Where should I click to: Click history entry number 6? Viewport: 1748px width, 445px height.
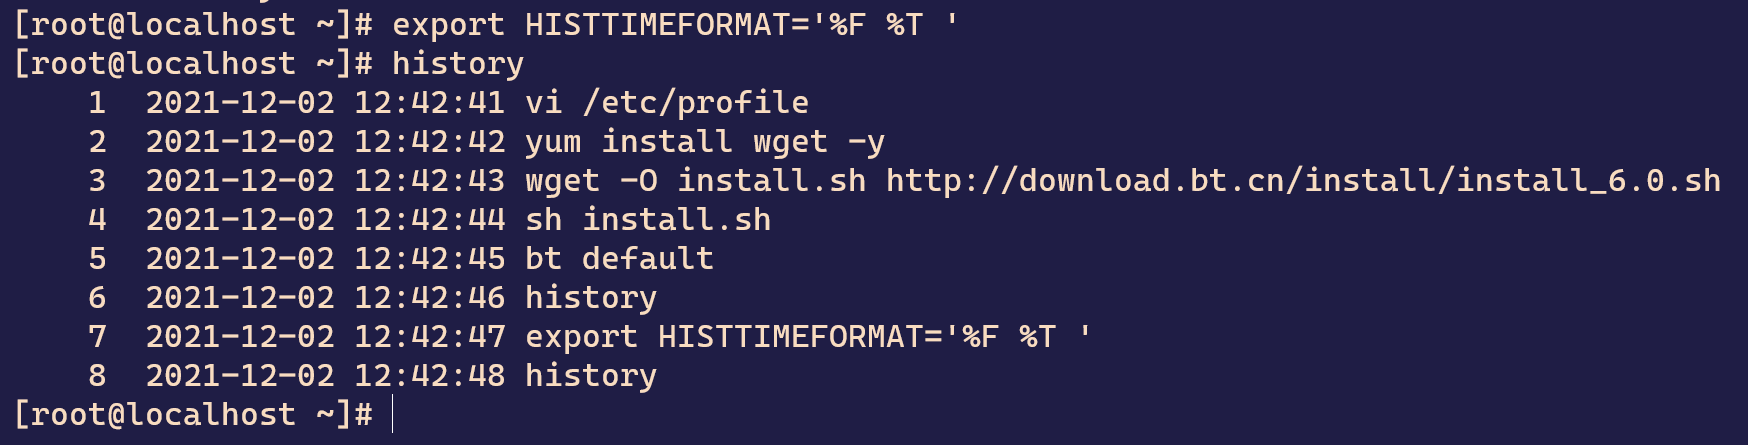[97, 297]
